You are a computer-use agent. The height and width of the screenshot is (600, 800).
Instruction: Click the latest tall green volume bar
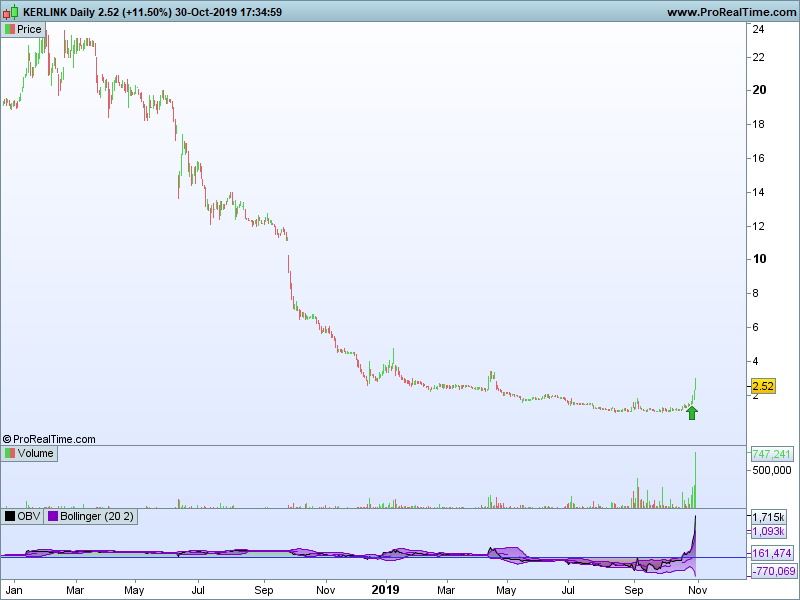tap(695, 480)
